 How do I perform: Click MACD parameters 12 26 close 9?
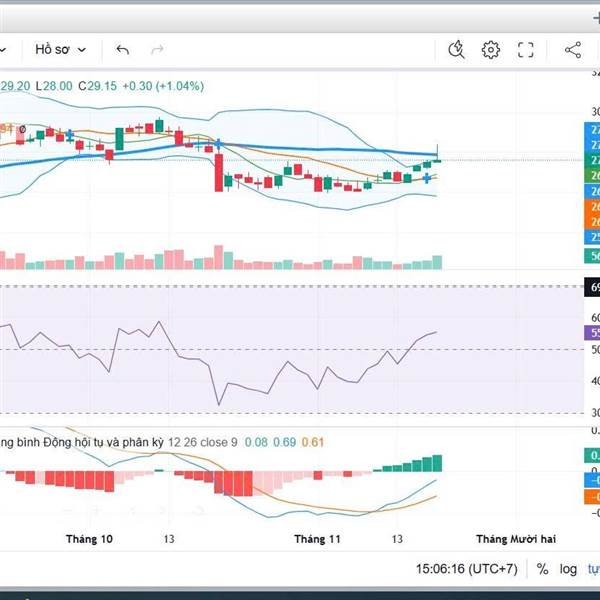203,442
